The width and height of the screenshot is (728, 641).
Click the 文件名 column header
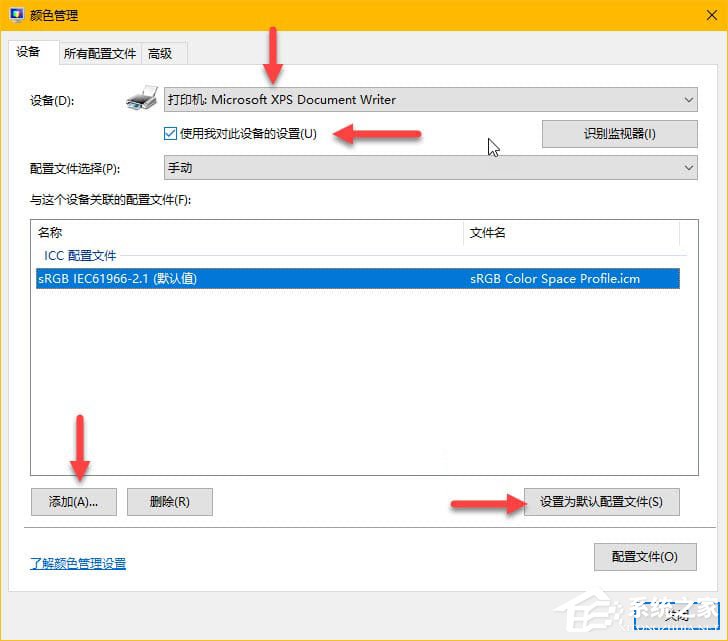coord(572,233)
